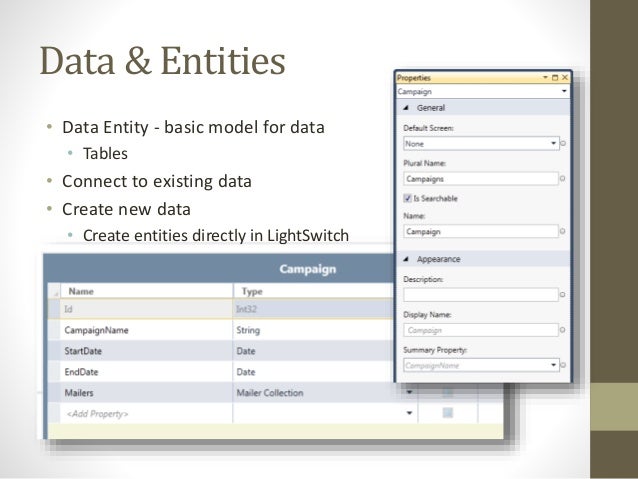
Task: Open Properties window position menu arrow
Action: (x=546, y=76)
